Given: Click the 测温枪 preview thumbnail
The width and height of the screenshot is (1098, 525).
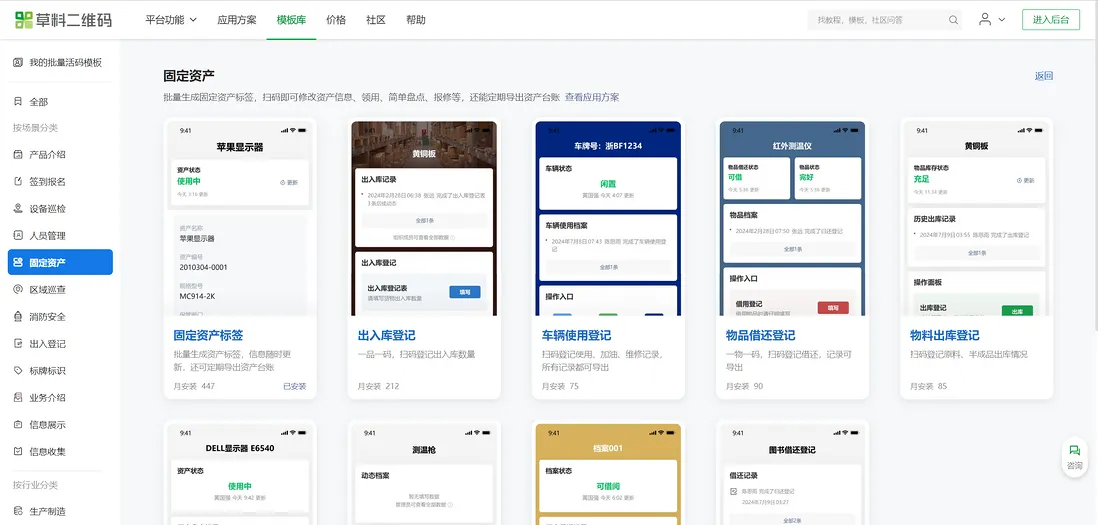Looking at the screenshot, I should 424,474.
